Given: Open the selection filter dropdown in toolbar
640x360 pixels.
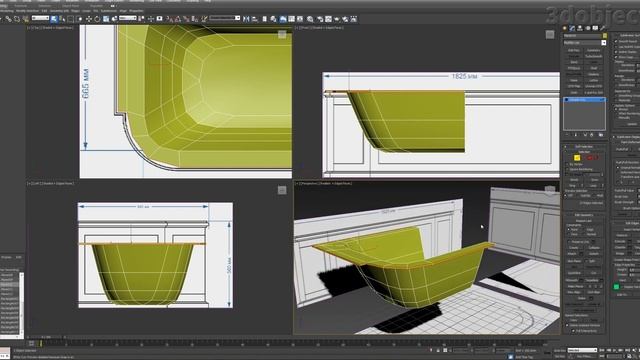Looking at the screenshot, I should 40,18.
